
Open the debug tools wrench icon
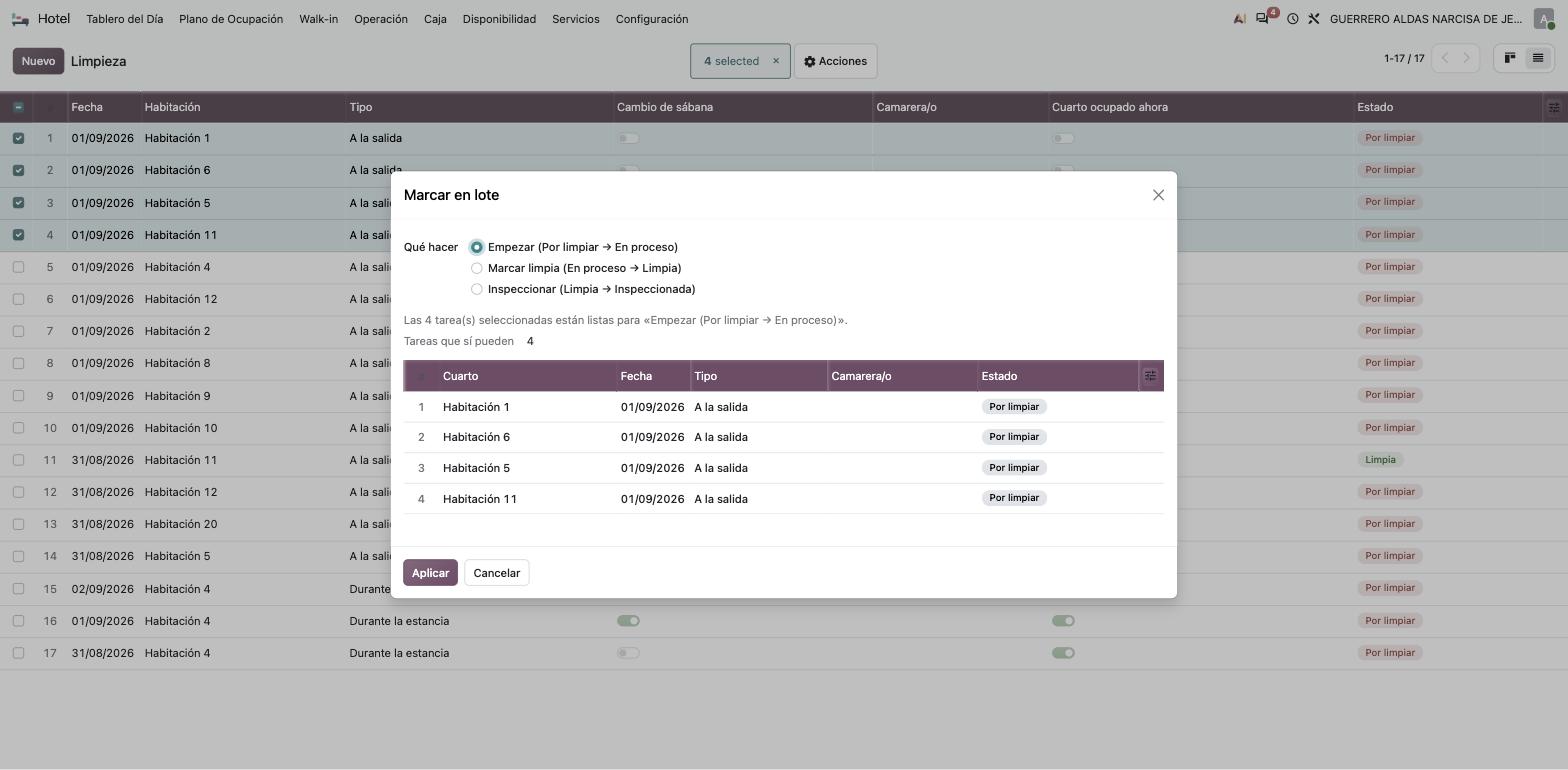pyautogui.click(x=1314, y=19)
